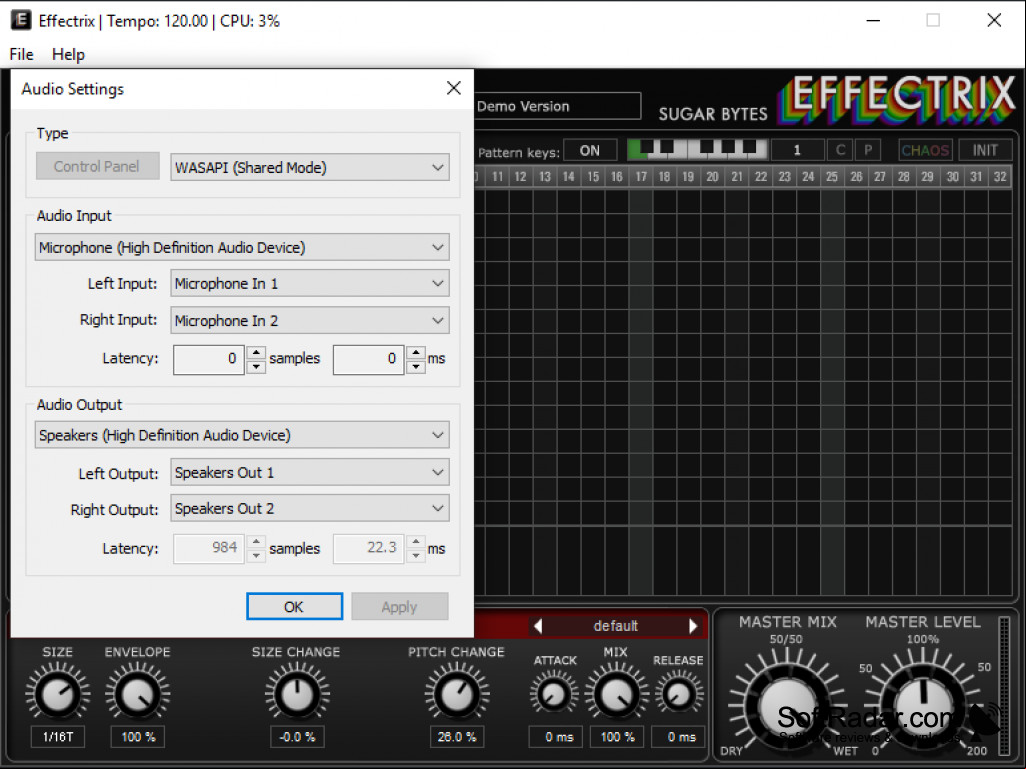Select step 21 in the sequencer header

[x=737, y=177]
